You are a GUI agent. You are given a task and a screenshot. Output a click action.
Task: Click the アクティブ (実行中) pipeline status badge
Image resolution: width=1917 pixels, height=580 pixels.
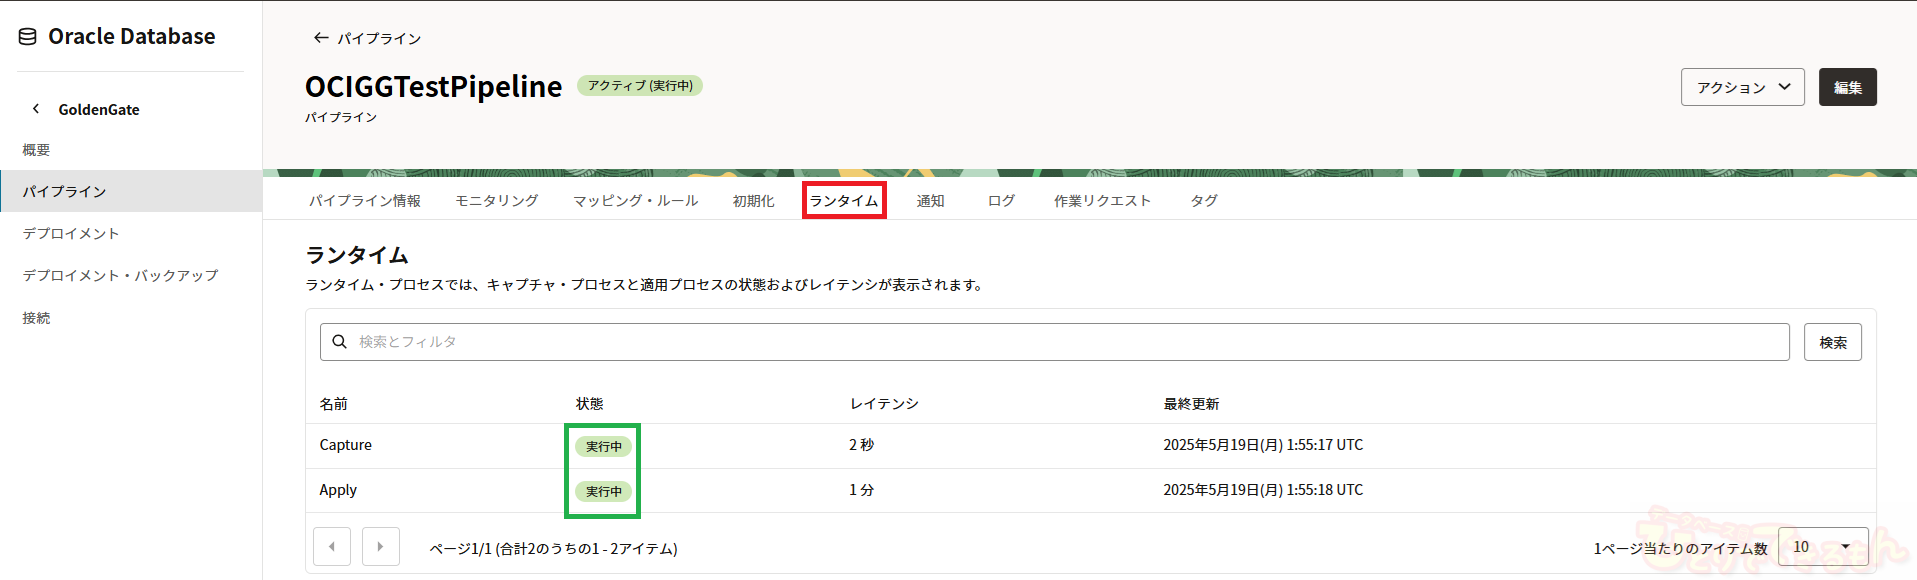coord(640,86)
